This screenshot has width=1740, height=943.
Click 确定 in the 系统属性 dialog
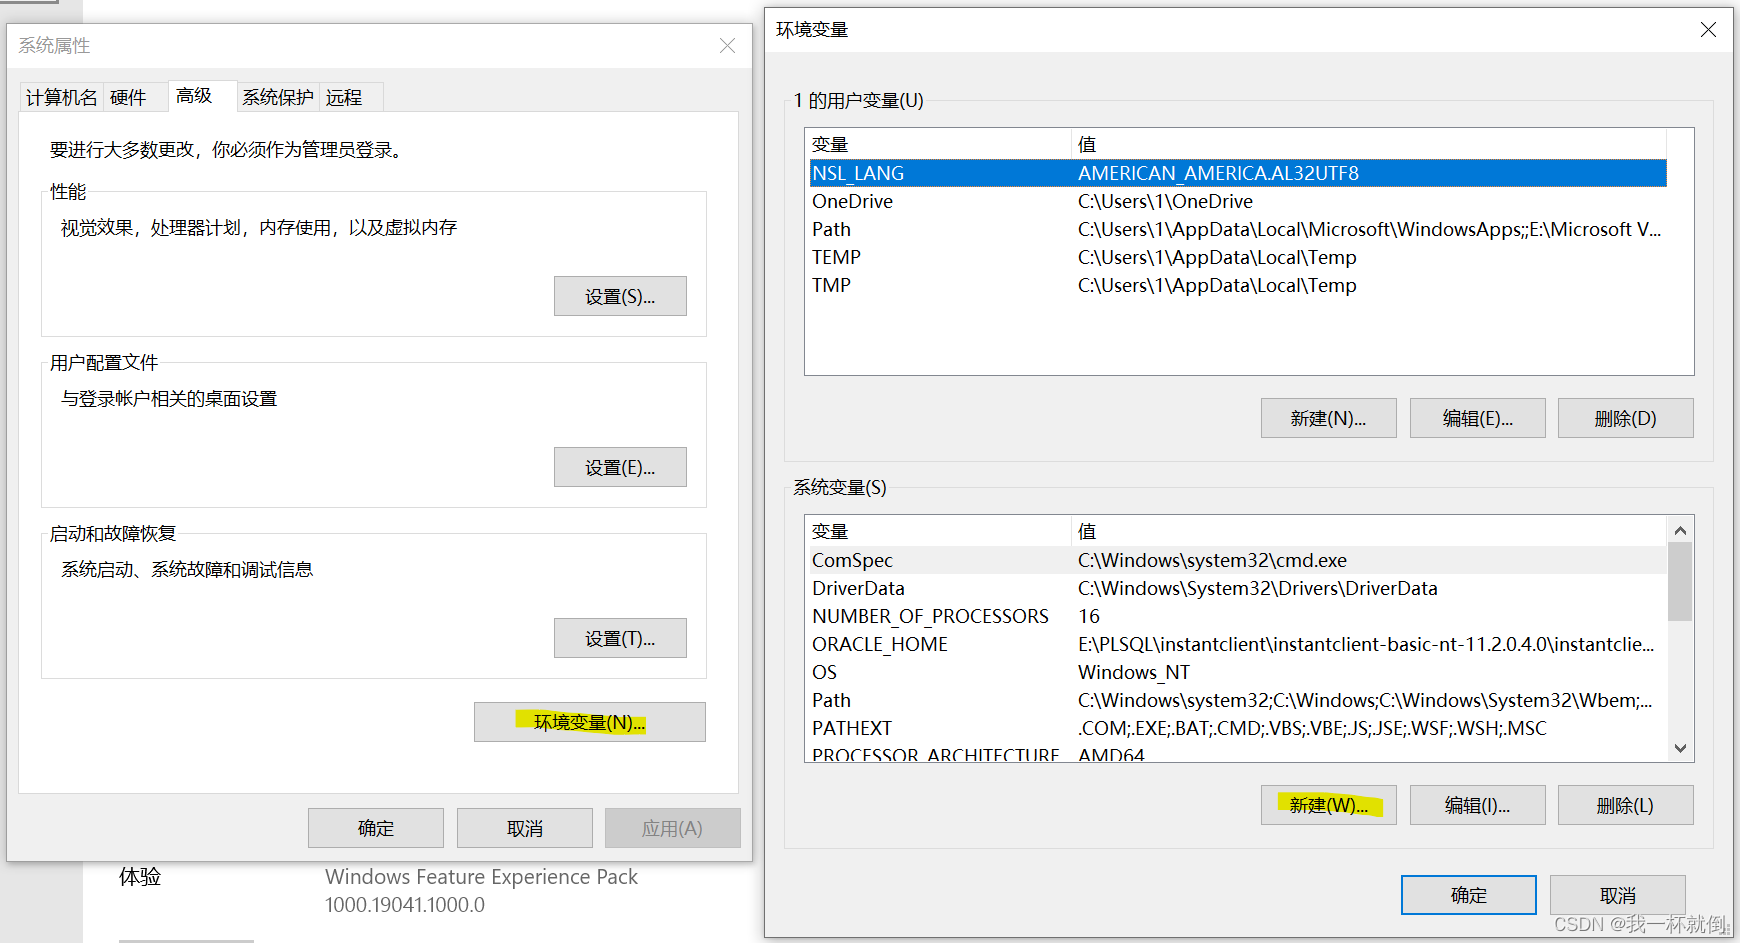pos(375,827)
